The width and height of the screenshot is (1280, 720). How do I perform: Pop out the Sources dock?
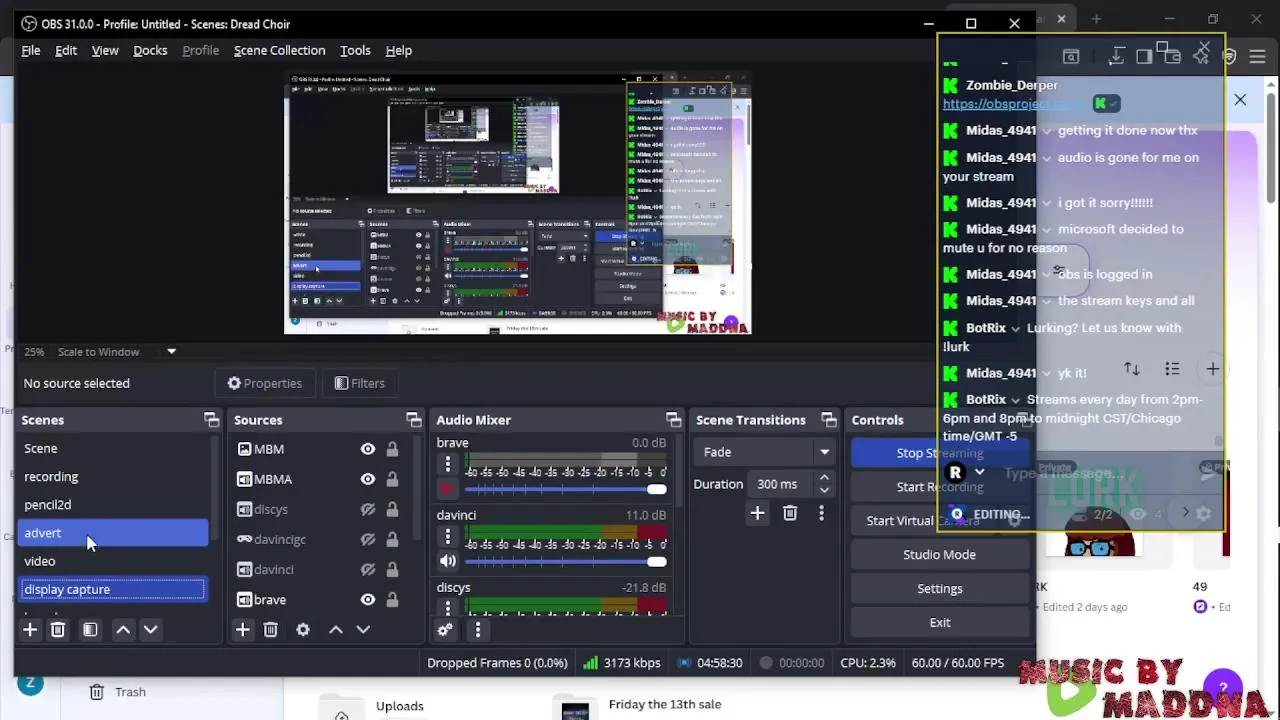(x=414, y=420)
